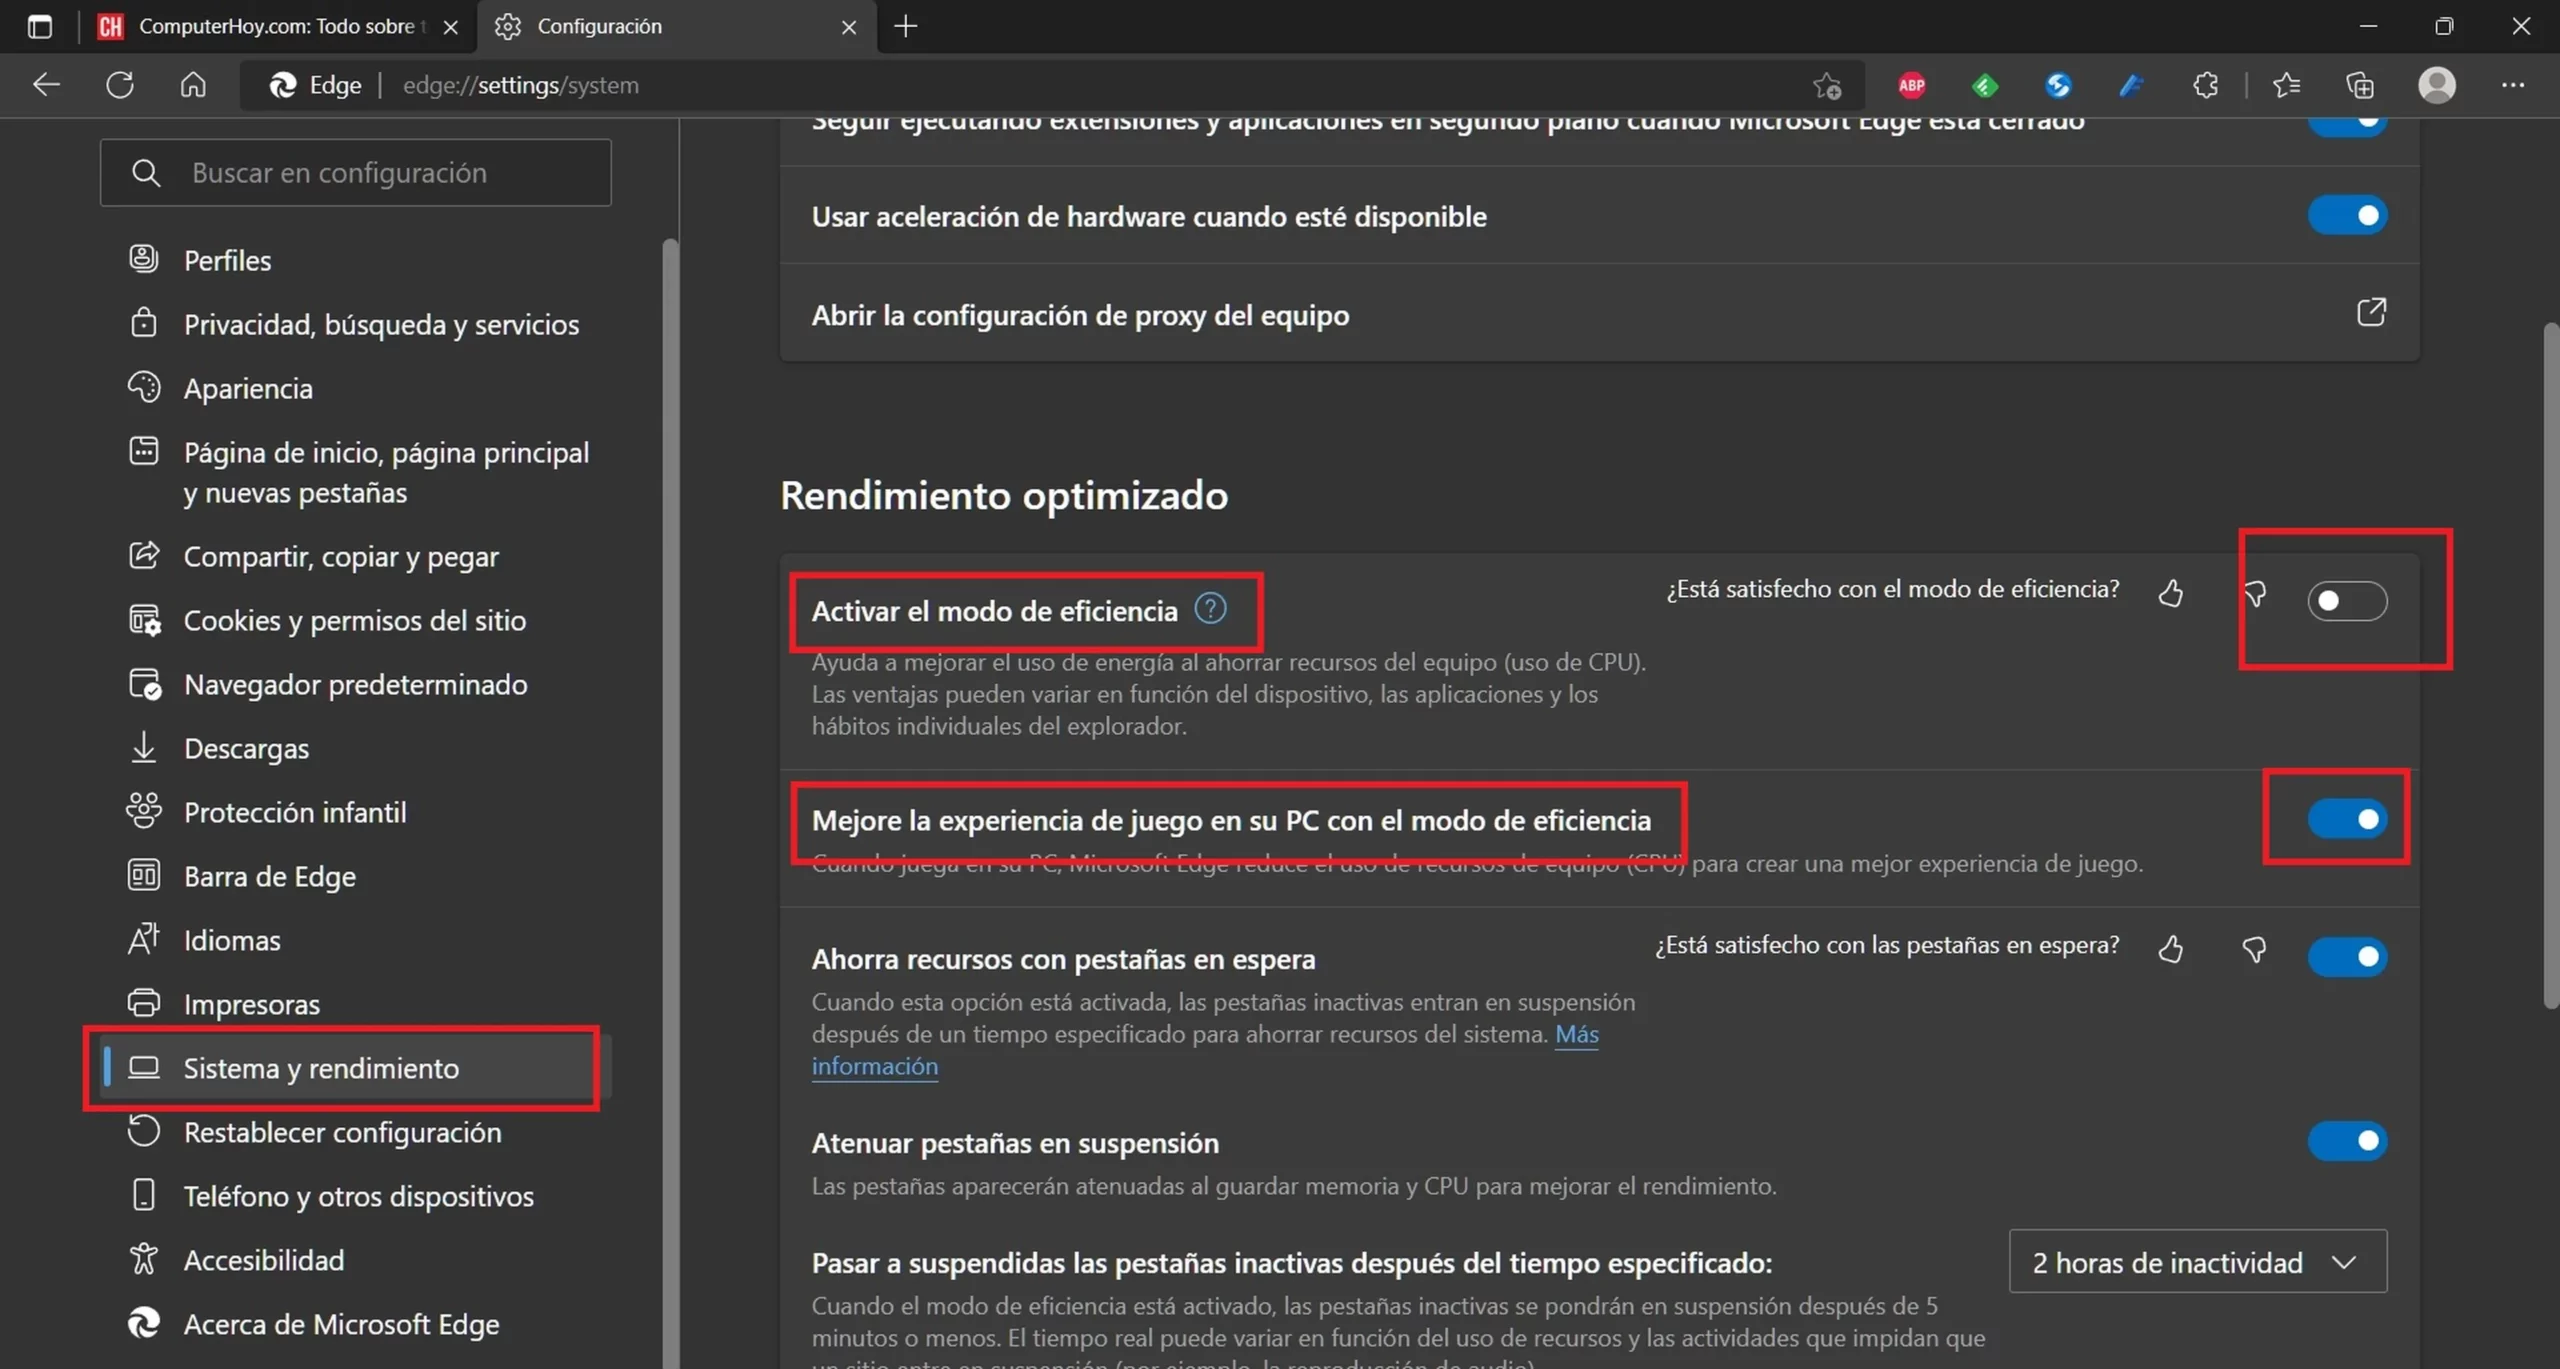This screenshot has width=2560, height=1369.
Task: Click the blue circular extension icon
Action: [2058, 86]
